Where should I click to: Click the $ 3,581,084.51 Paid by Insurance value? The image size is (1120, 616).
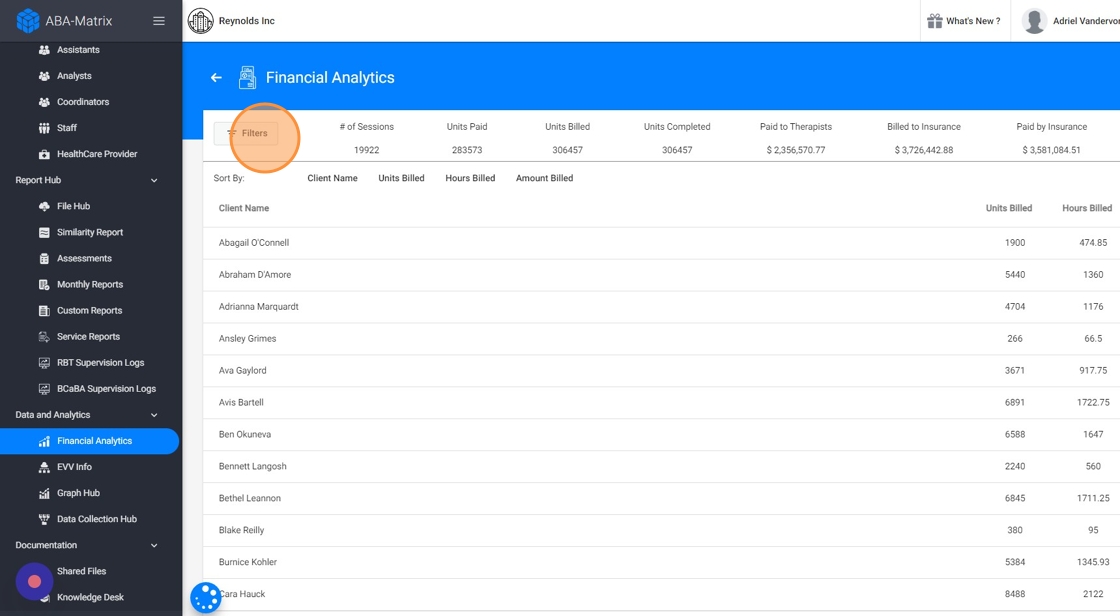pos(1051,150)
